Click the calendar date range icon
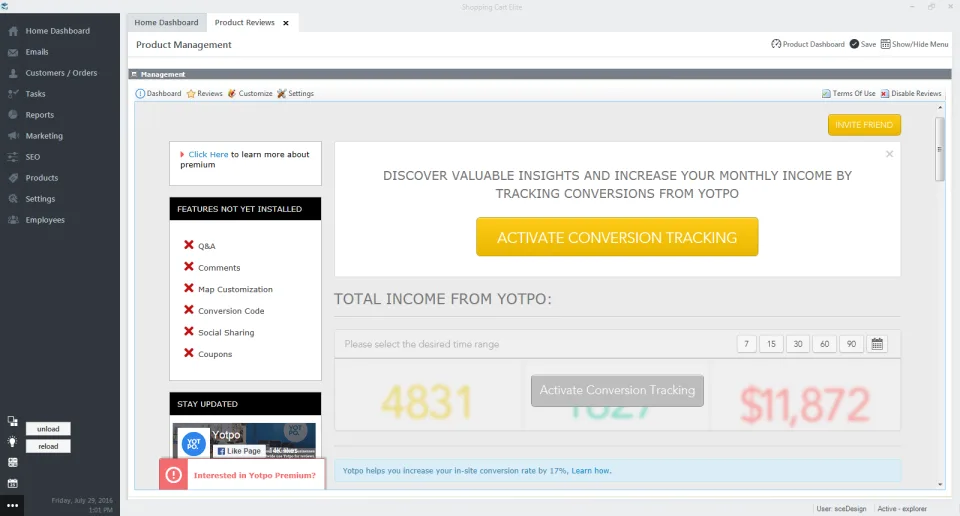960x516 pixels. (877, 344)
